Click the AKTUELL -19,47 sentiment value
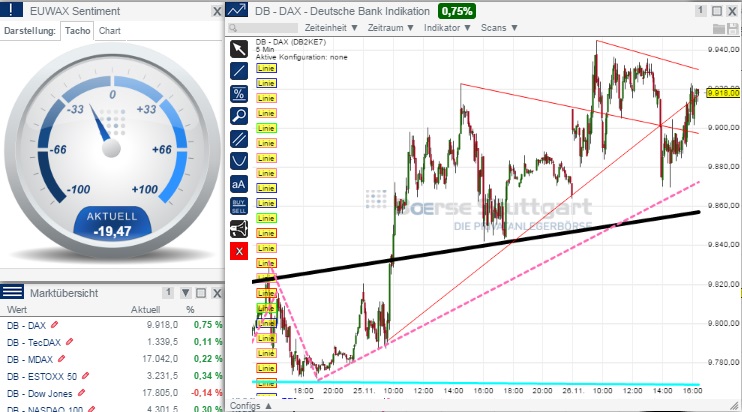Viewport: 742px width, 412px height. 112,224
